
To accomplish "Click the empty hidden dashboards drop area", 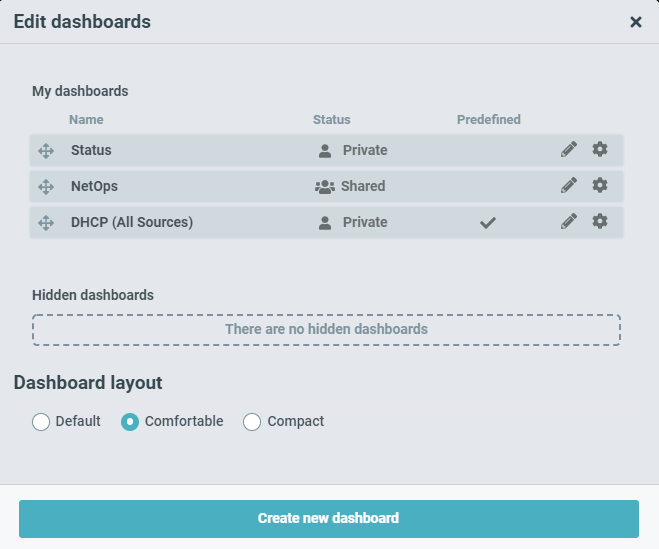I will click(326, 330).
